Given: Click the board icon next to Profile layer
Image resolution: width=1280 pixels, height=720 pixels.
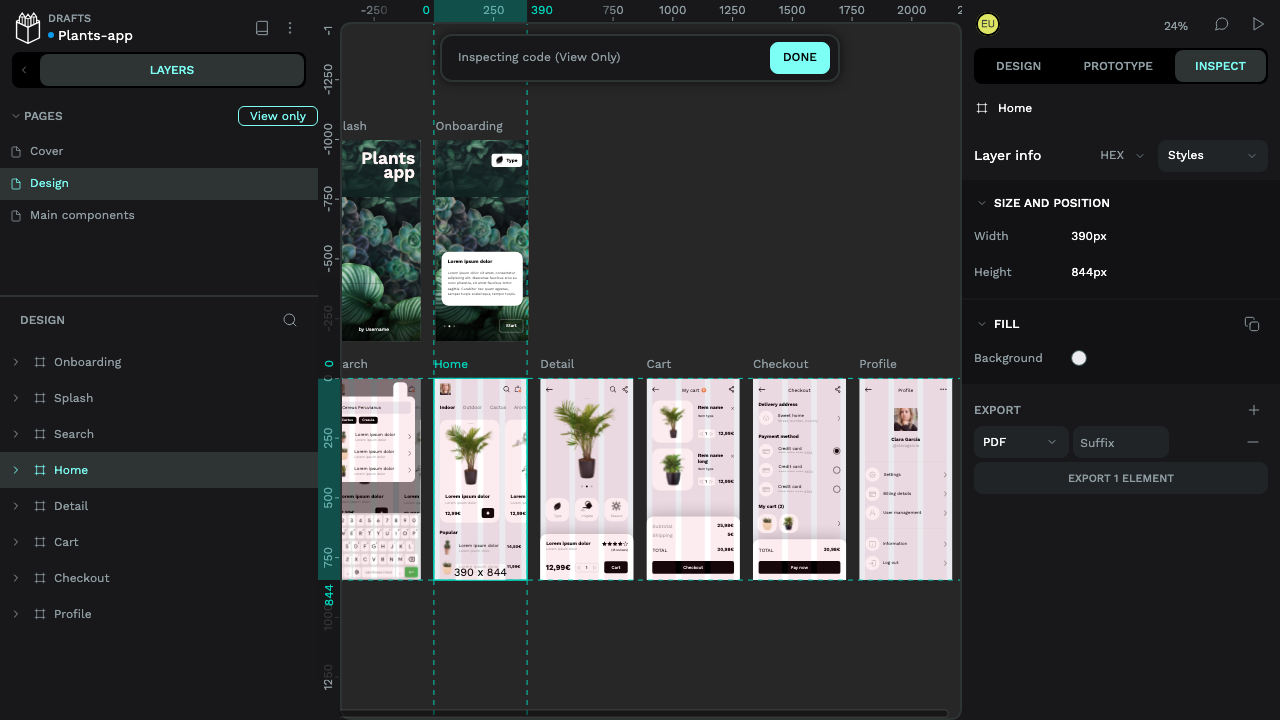Looking at the screenshot, I should click(40, 614).
